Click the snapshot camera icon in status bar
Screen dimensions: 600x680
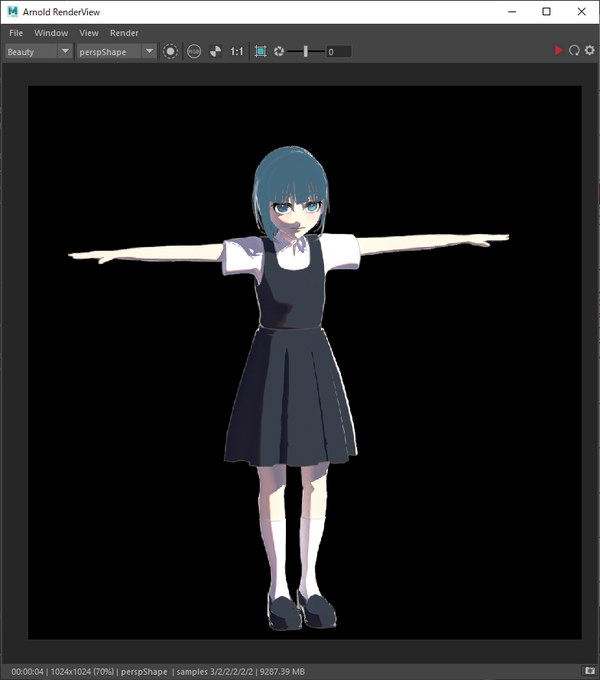click(x=590, y=671)
